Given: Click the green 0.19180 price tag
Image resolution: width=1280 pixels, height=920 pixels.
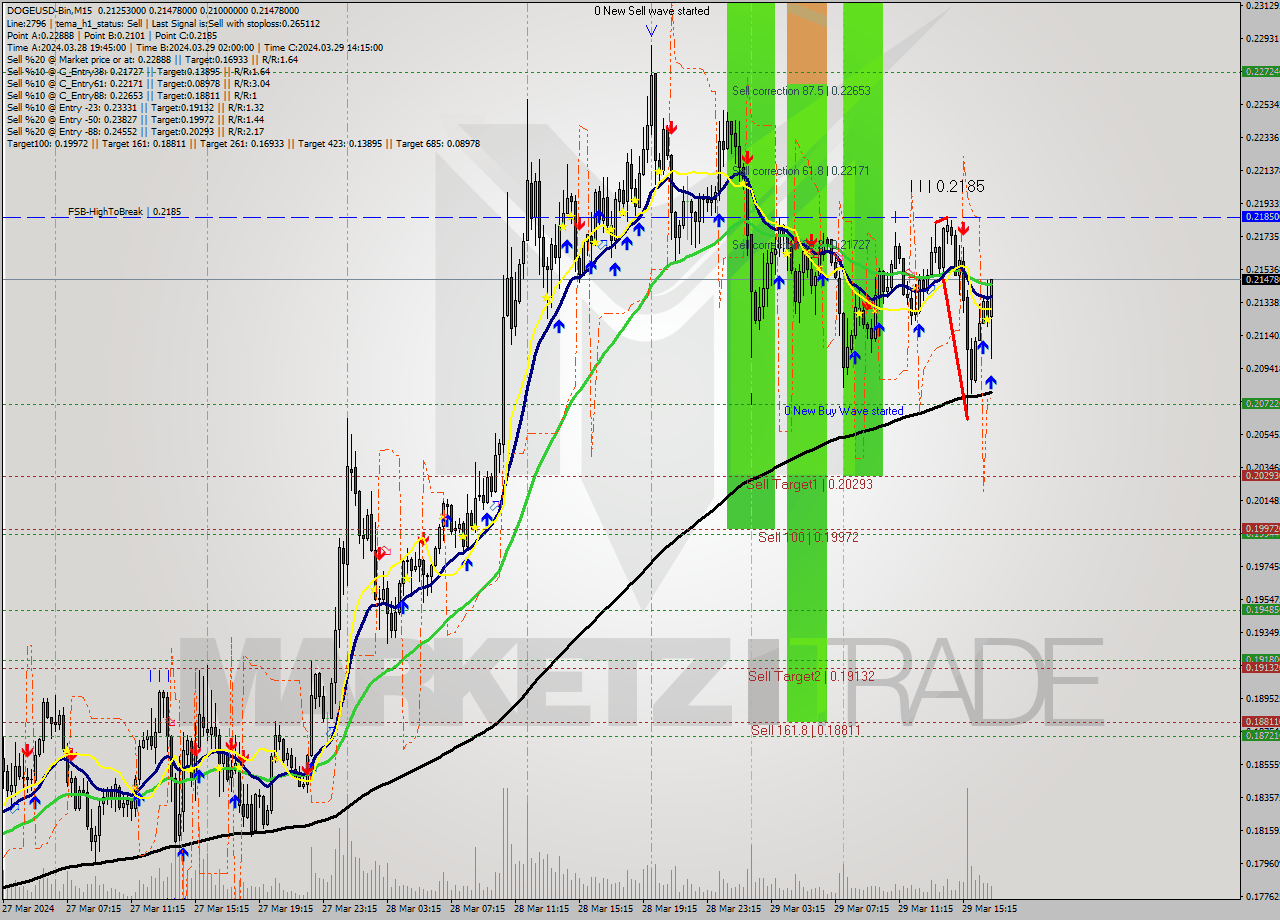Looking at the screenshot, I should click(x=1260, y=659).
